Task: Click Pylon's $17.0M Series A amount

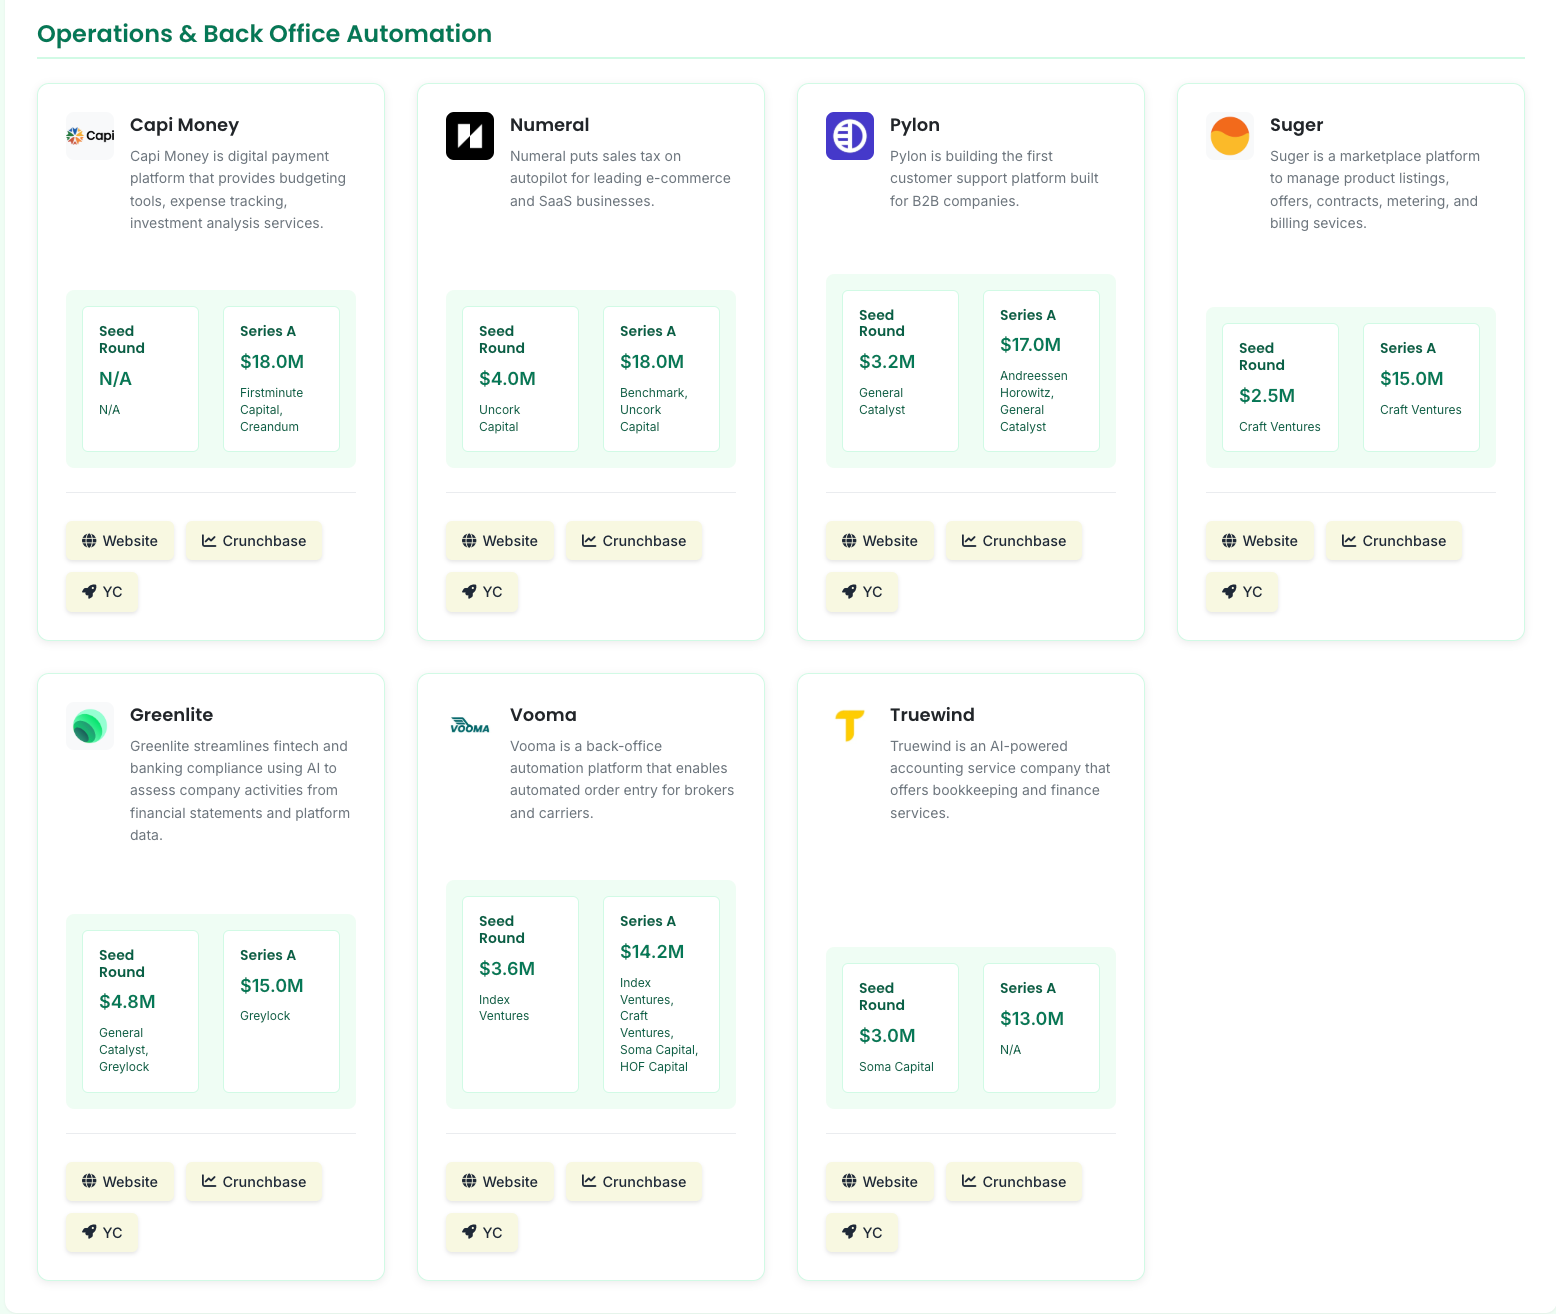Action: point(1030,345)
